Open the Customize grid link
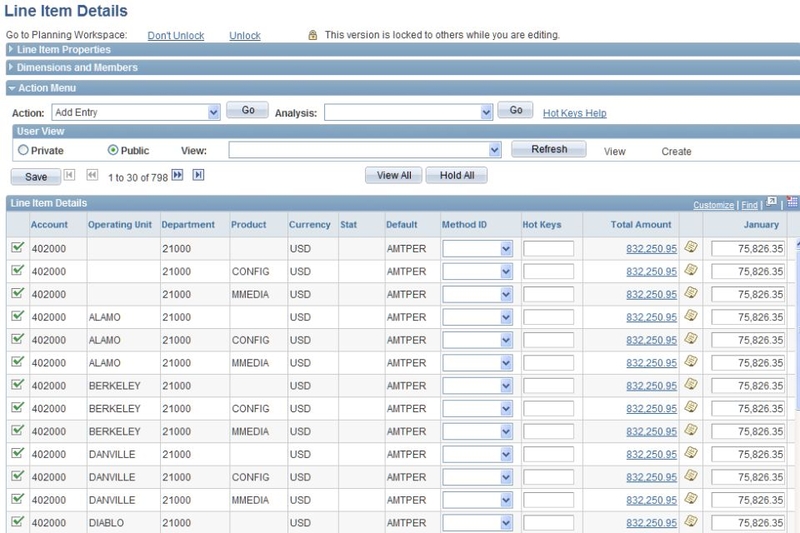The height and width of the screenshot is (533, 800). point(713,205)
